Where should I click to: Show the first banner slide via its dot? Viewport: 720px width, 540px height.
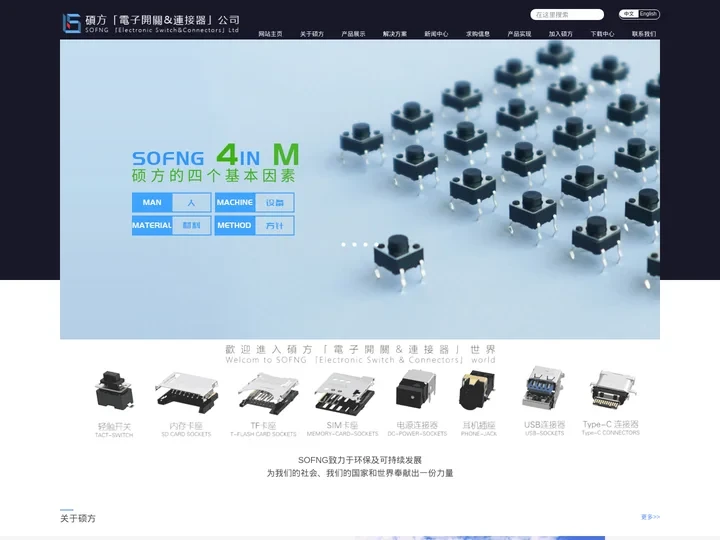tap(343, 244)
